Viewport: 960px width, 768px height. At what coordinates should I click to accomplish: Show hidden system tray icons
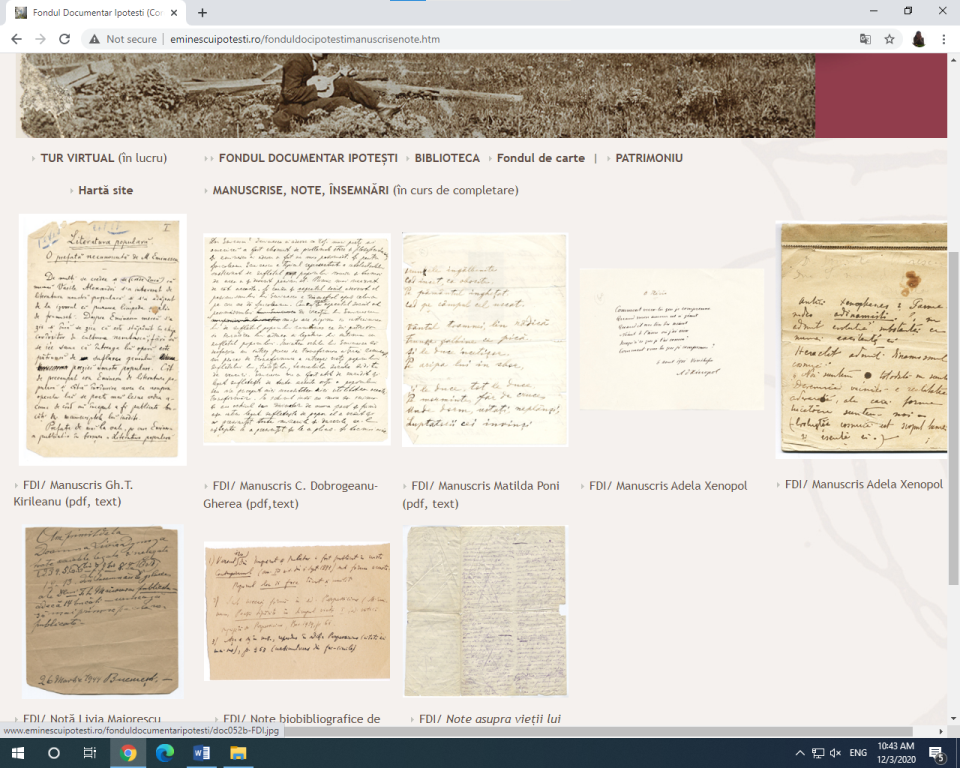[x=799, y=752]
